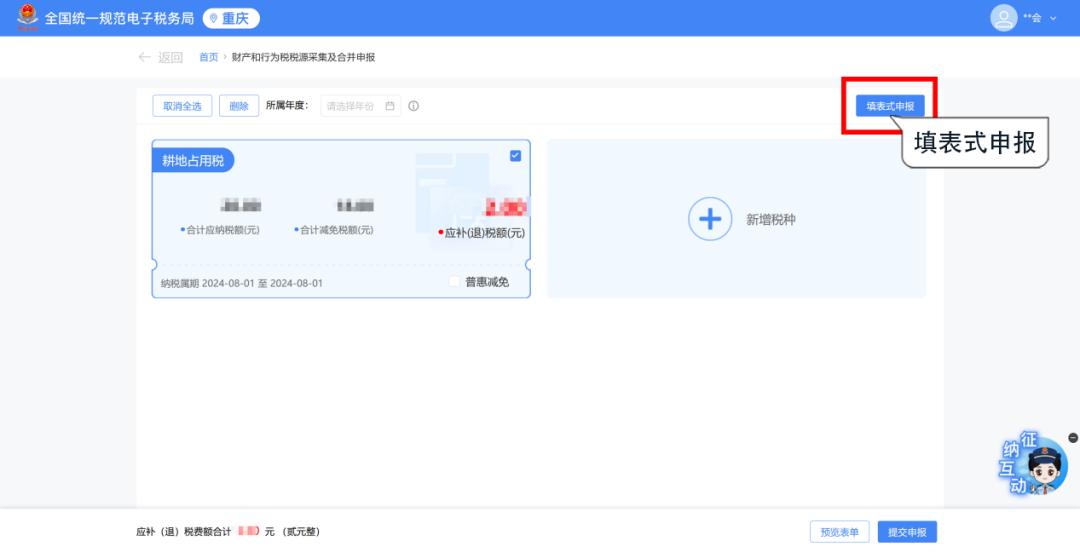Viewport: 1080px width, 552px height.
Task: Click the 取消全选 button
Action: (x=182, y=106)
